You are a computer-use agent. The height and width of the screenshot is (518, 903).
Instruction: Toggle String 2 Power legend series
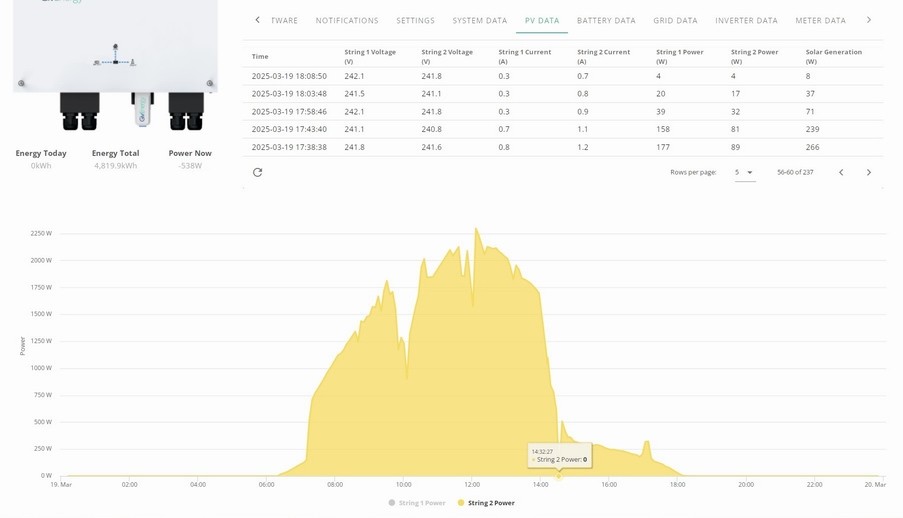[x=486, y=503]
